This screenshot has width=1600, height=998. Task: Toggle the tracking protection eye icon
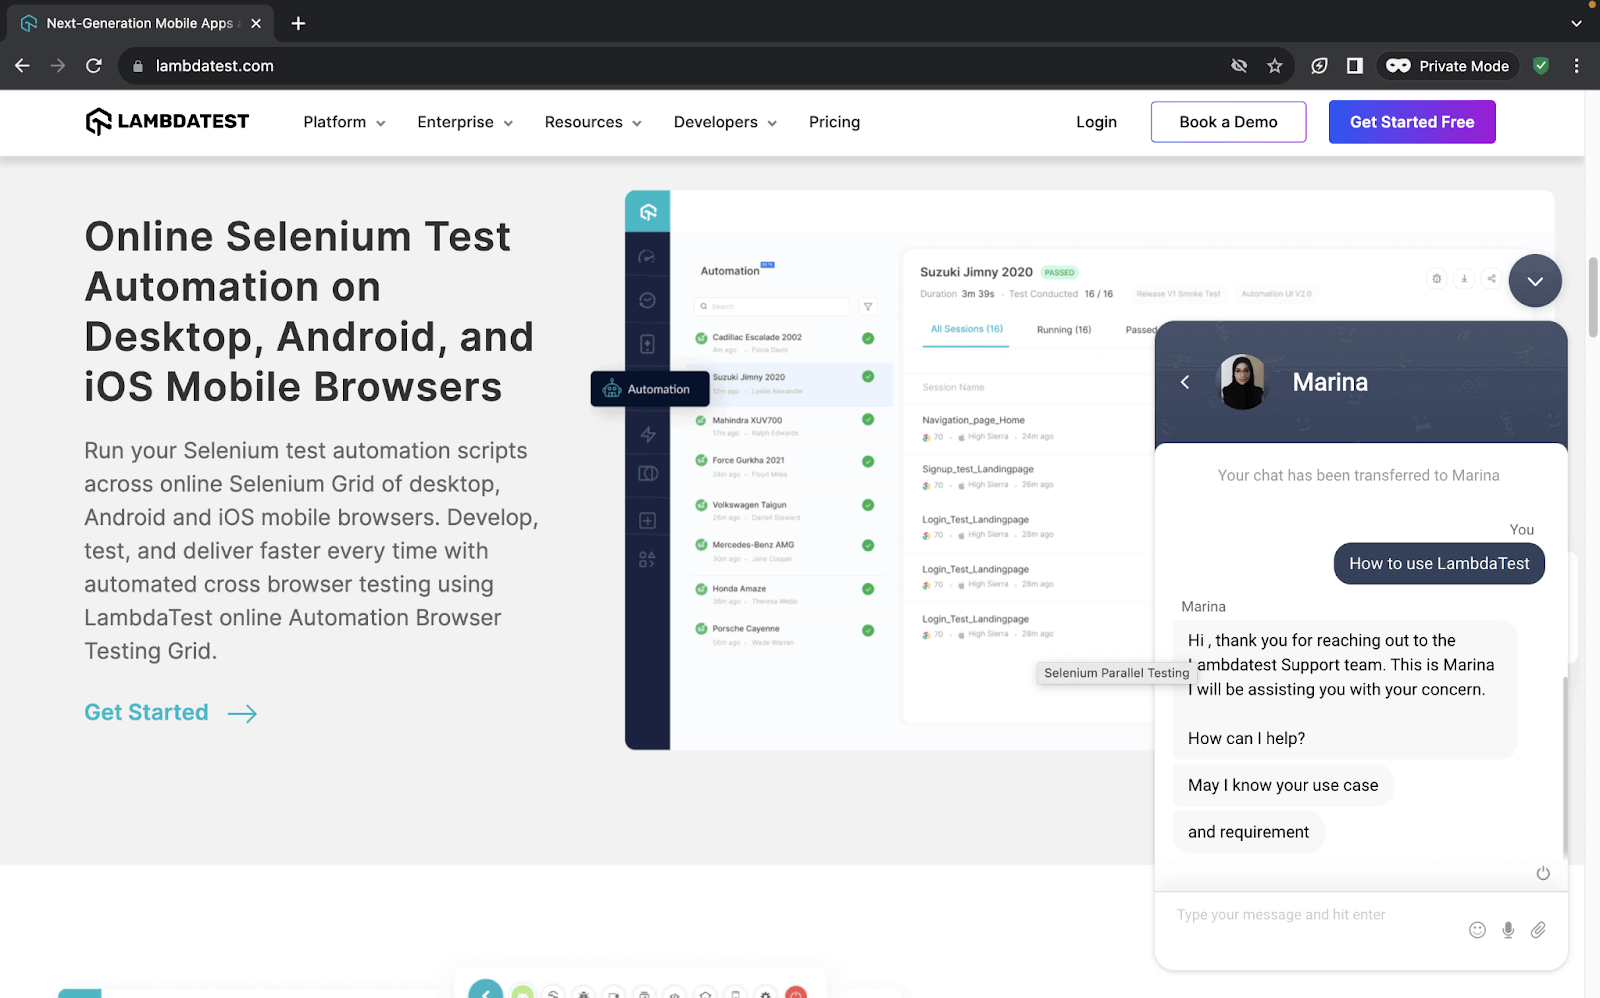pyautogui.click(x=1239, y=66)
